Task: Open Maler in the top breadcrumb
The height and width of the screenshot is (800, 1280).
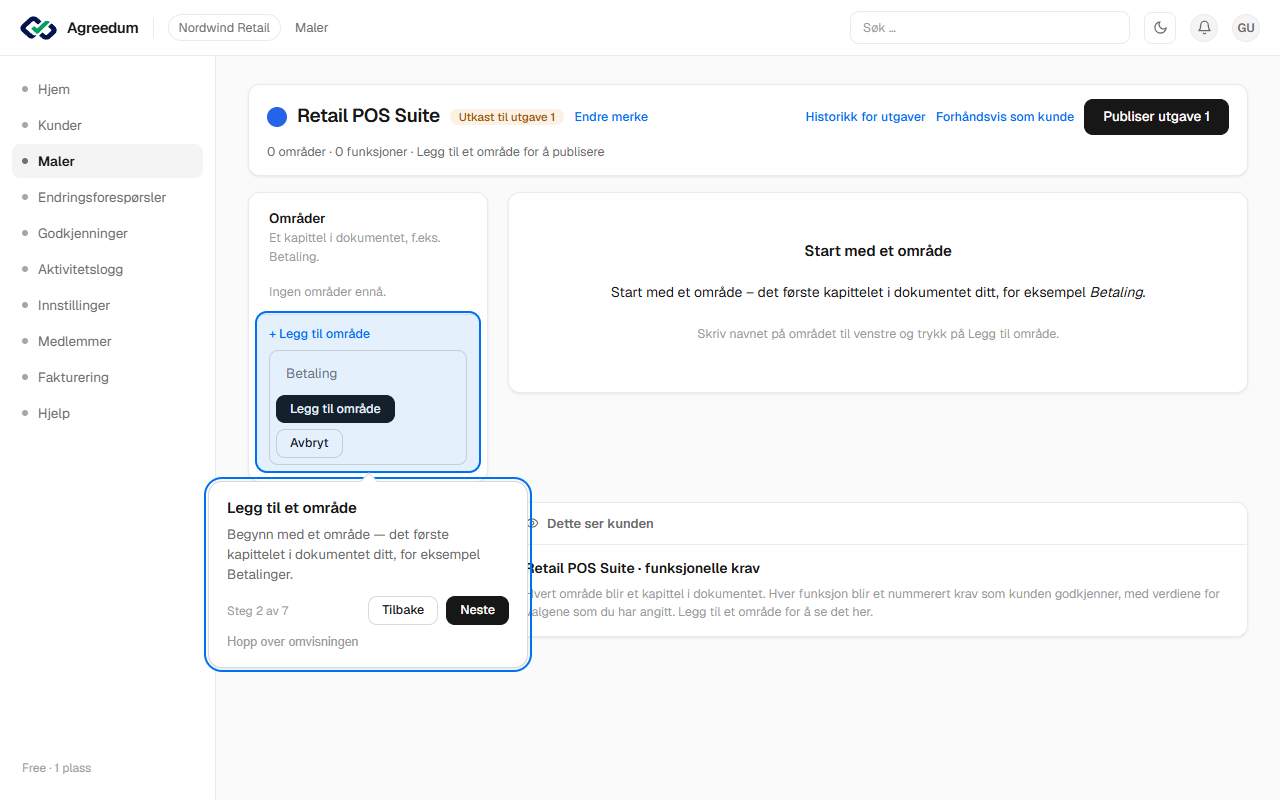Action: [312, 28]
